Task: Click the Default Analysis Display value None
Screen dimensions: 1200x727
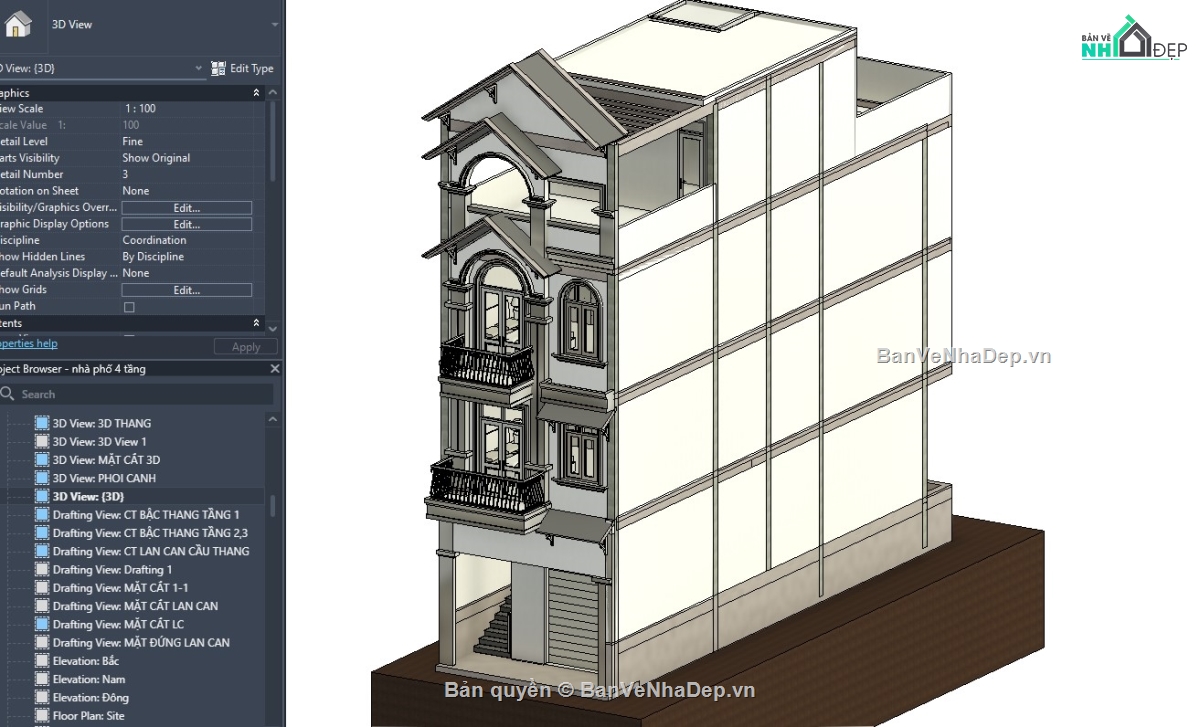Action: tap(135, 273)
